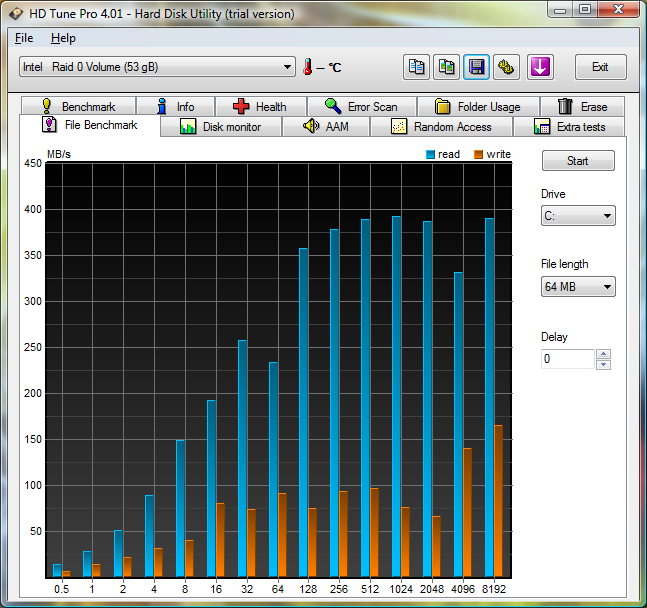
Task: Click the 0.5 x-axis label
Action: 61,589
